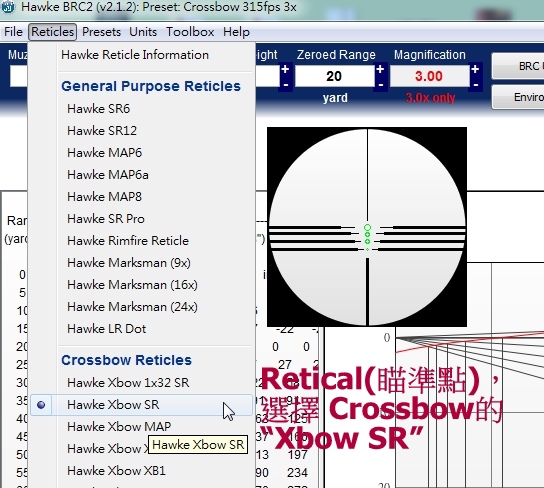This screenshot has width=544, height=488.
Task: Select the Hawke MAP8 reticle
Action: [104, 197]
